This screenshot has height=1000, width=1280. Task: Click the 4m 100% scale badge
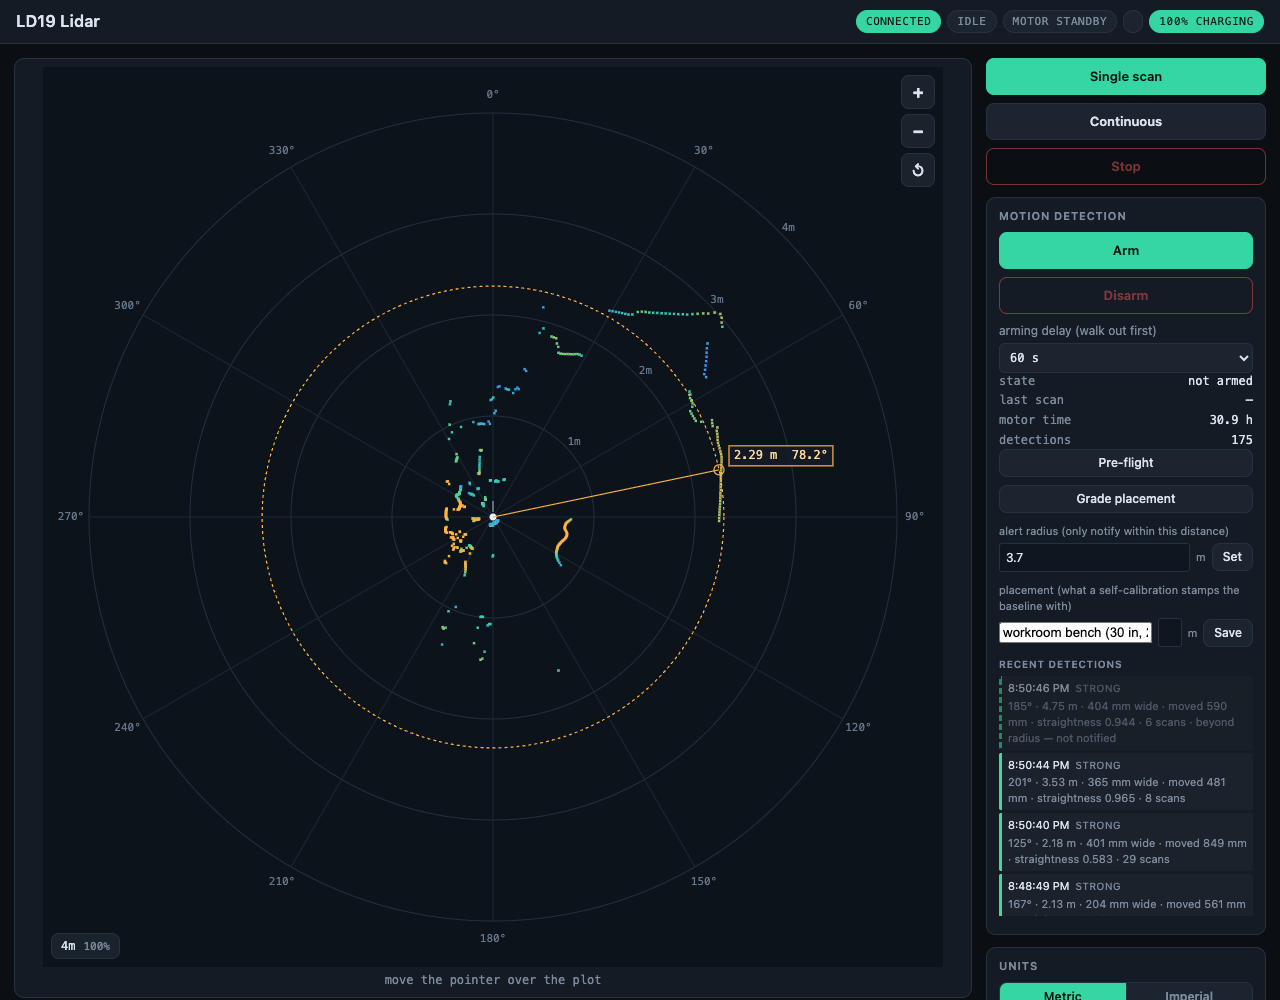(x=85, y=946)
